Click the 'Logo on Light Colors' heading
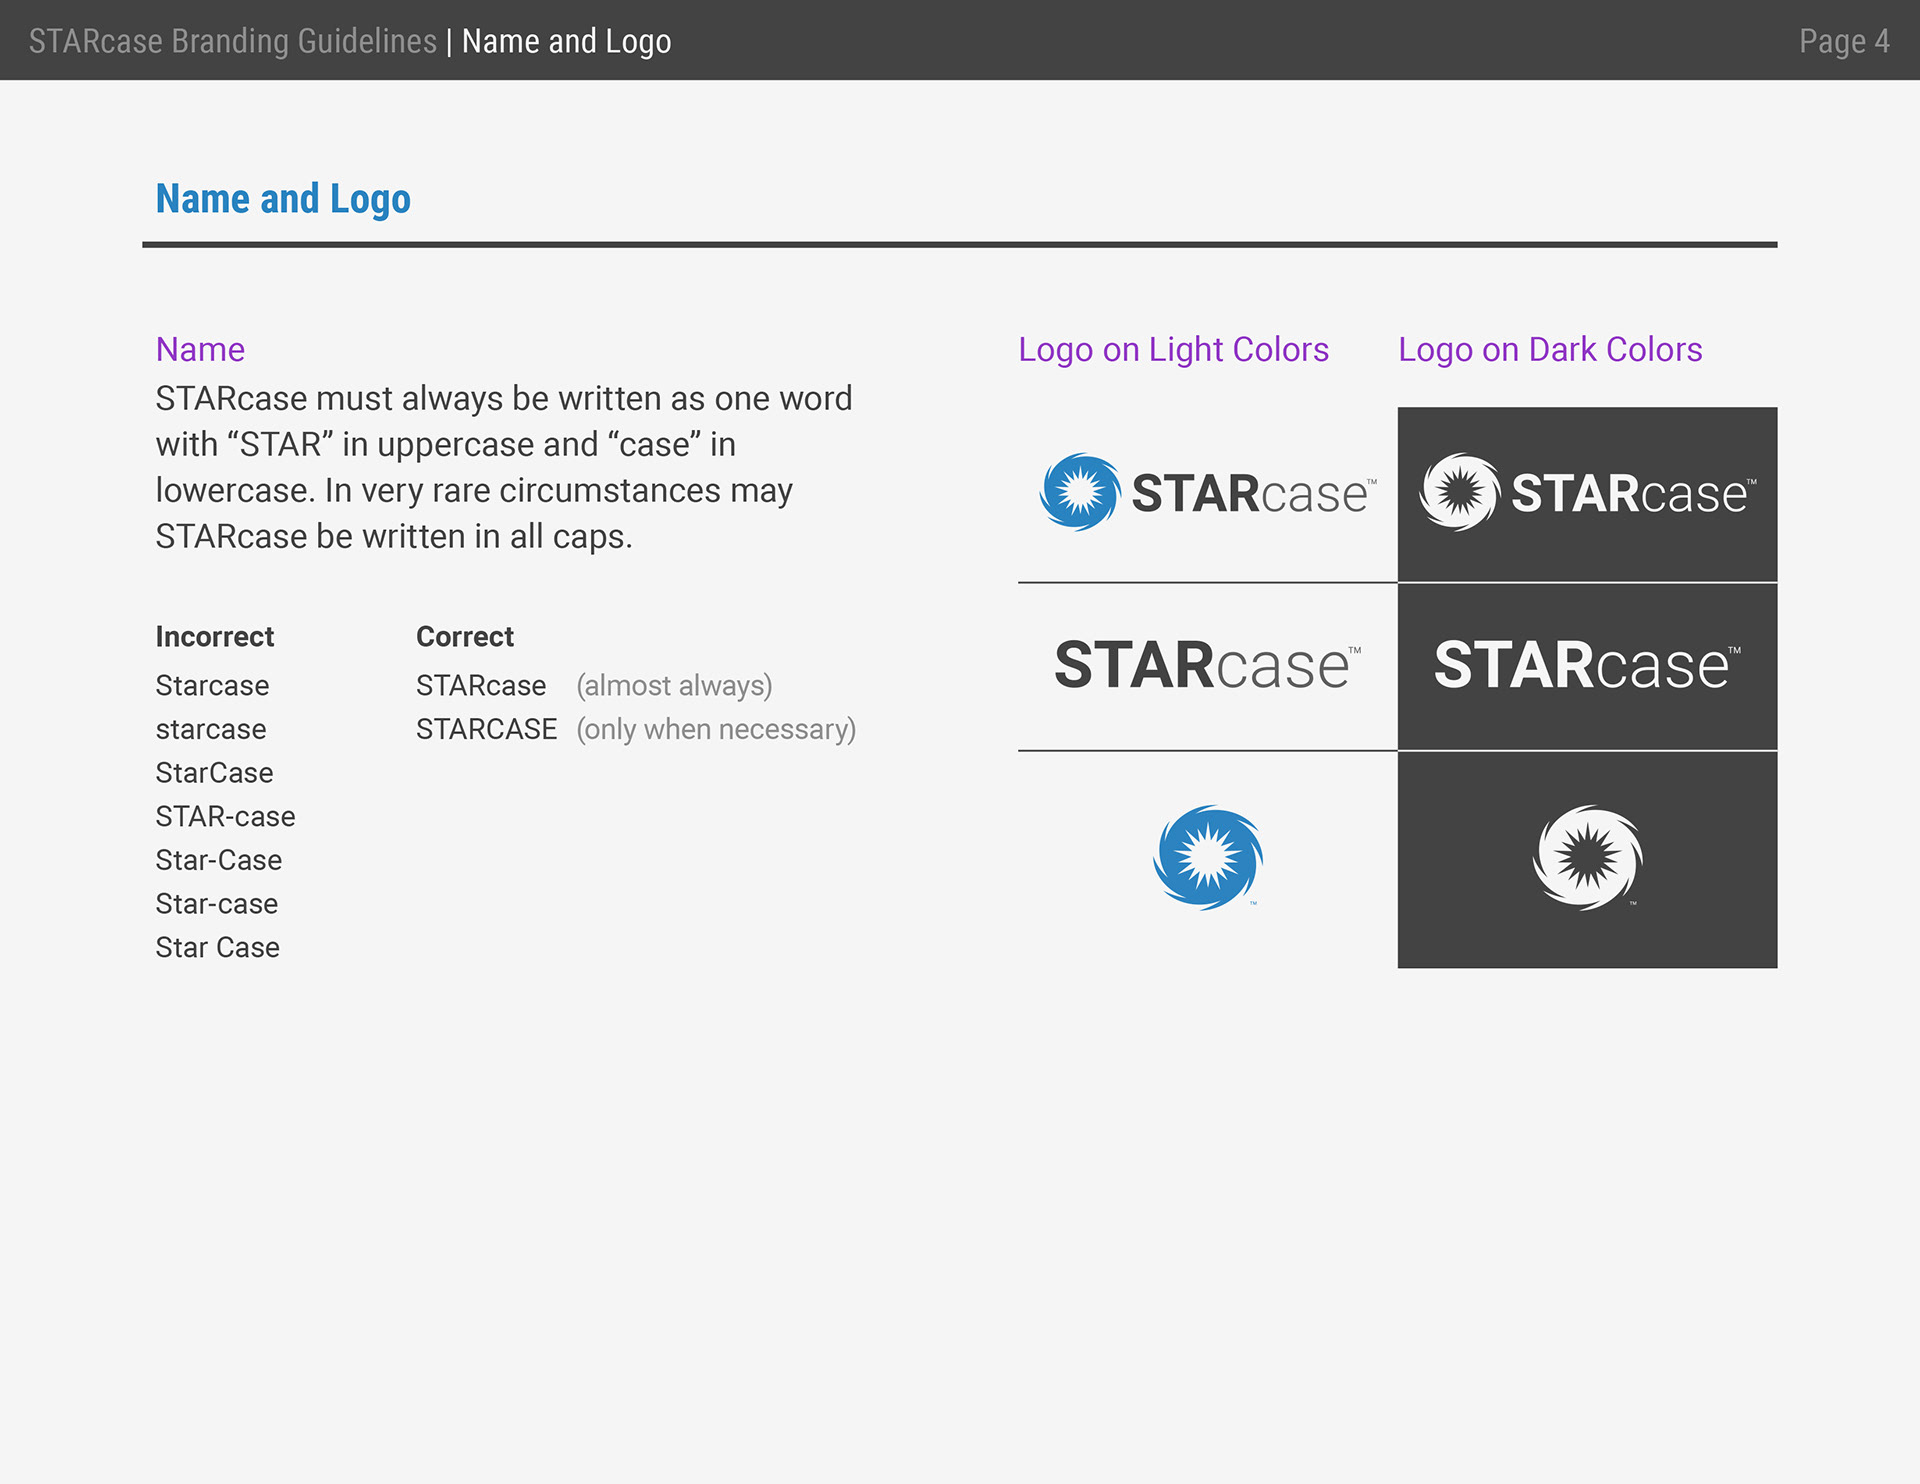Screen dimensions: 1920x1484 pos(1173,349)
